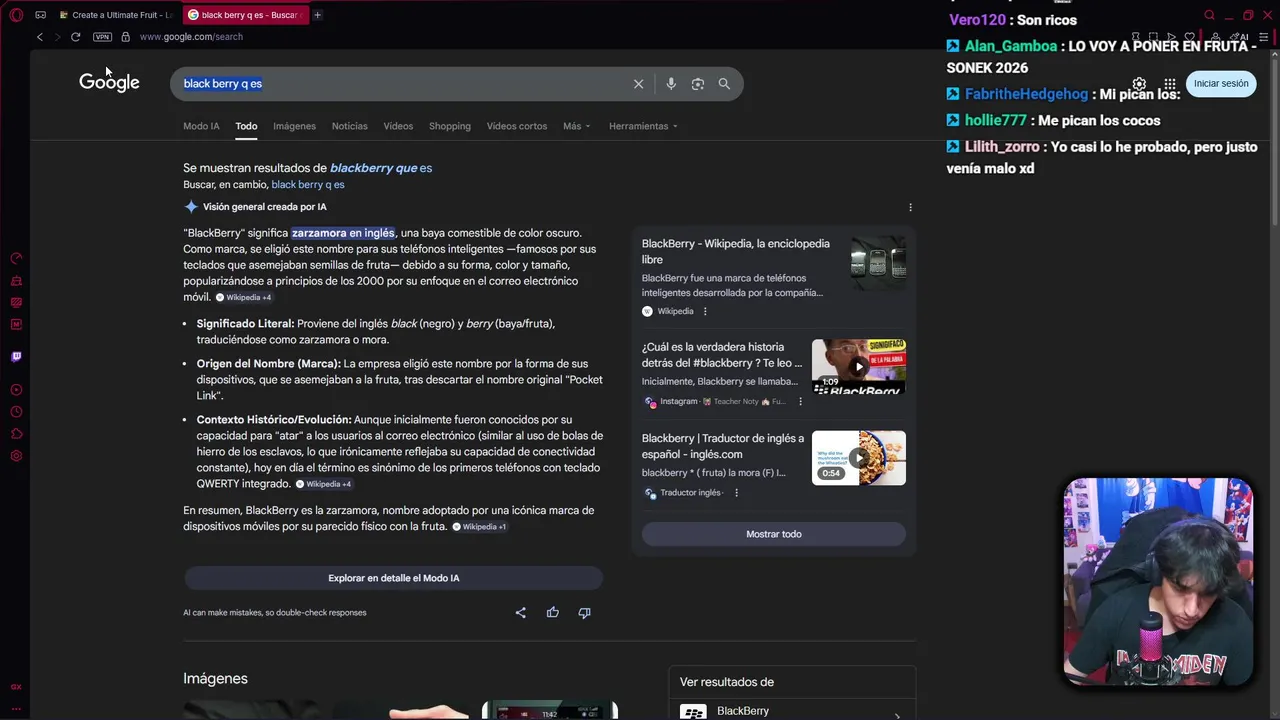Give the AI overview a thumbs up
This screenshot has width=1280, height=720.
(552, 612)
